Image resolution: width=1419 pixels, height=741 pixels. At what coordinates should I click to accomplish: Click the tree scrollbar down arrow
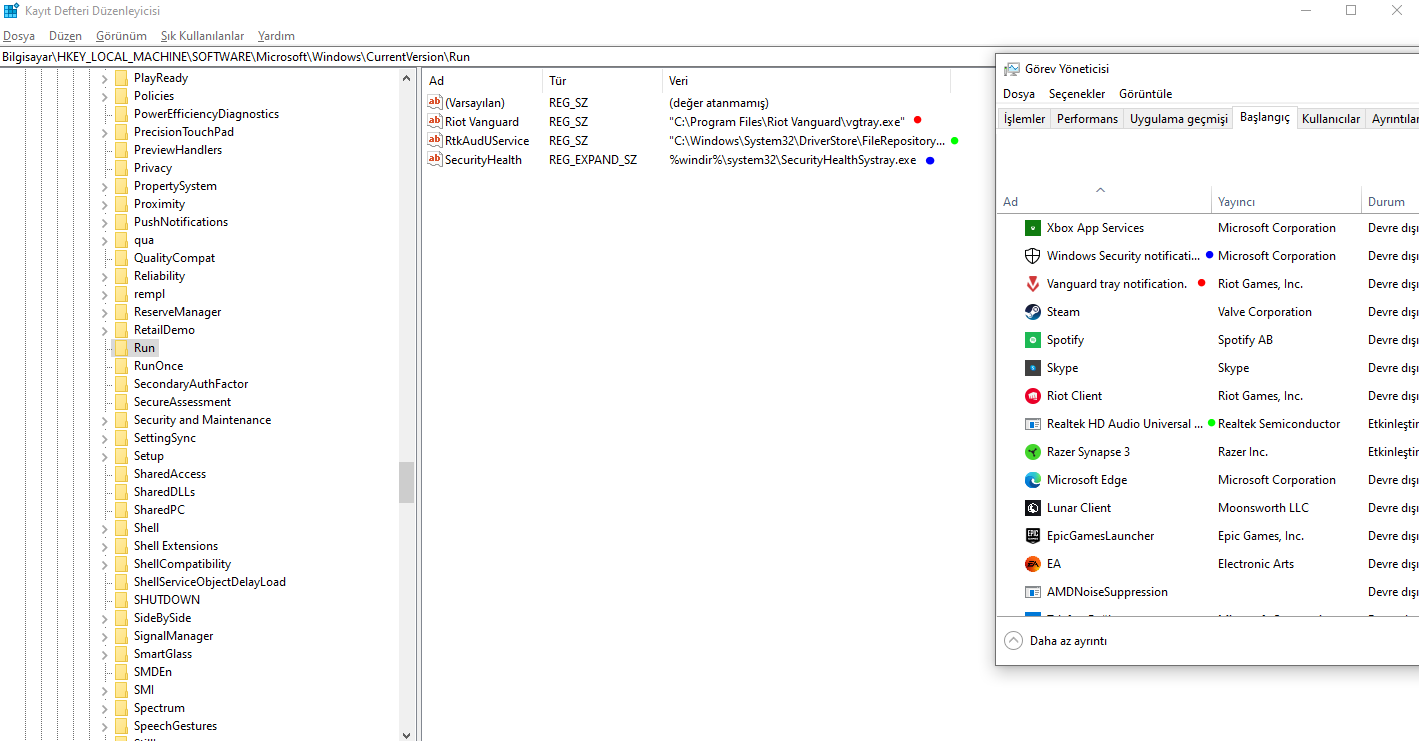pos(406,734)
